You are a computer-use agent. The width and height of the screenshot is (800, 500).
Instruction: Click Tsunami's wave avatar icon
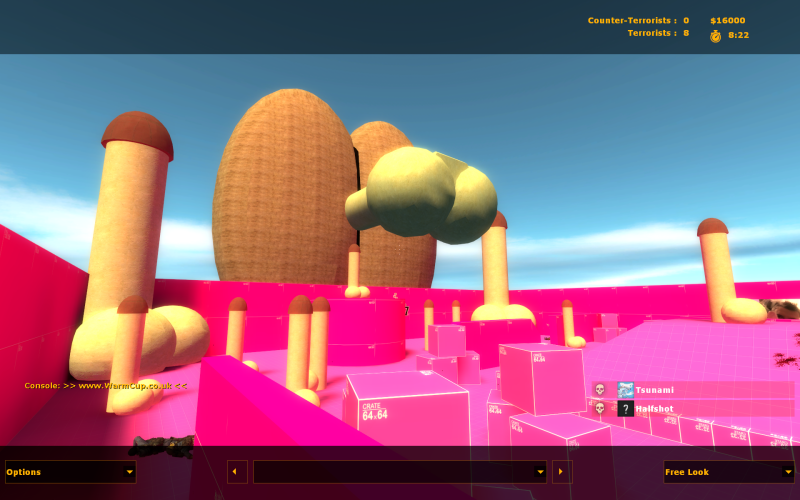[x=625, y=390]
